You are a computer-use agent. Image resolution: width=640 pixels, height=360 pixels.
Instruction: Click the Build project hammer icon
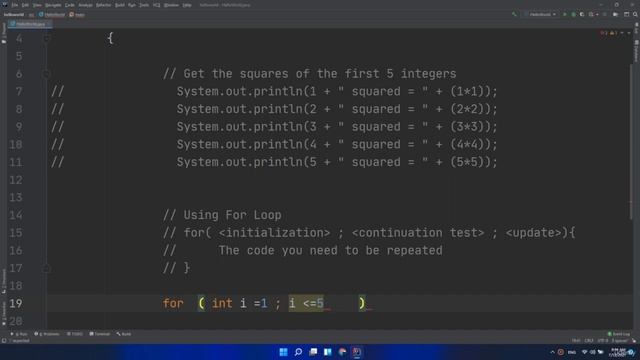click(x=514, y=14)
